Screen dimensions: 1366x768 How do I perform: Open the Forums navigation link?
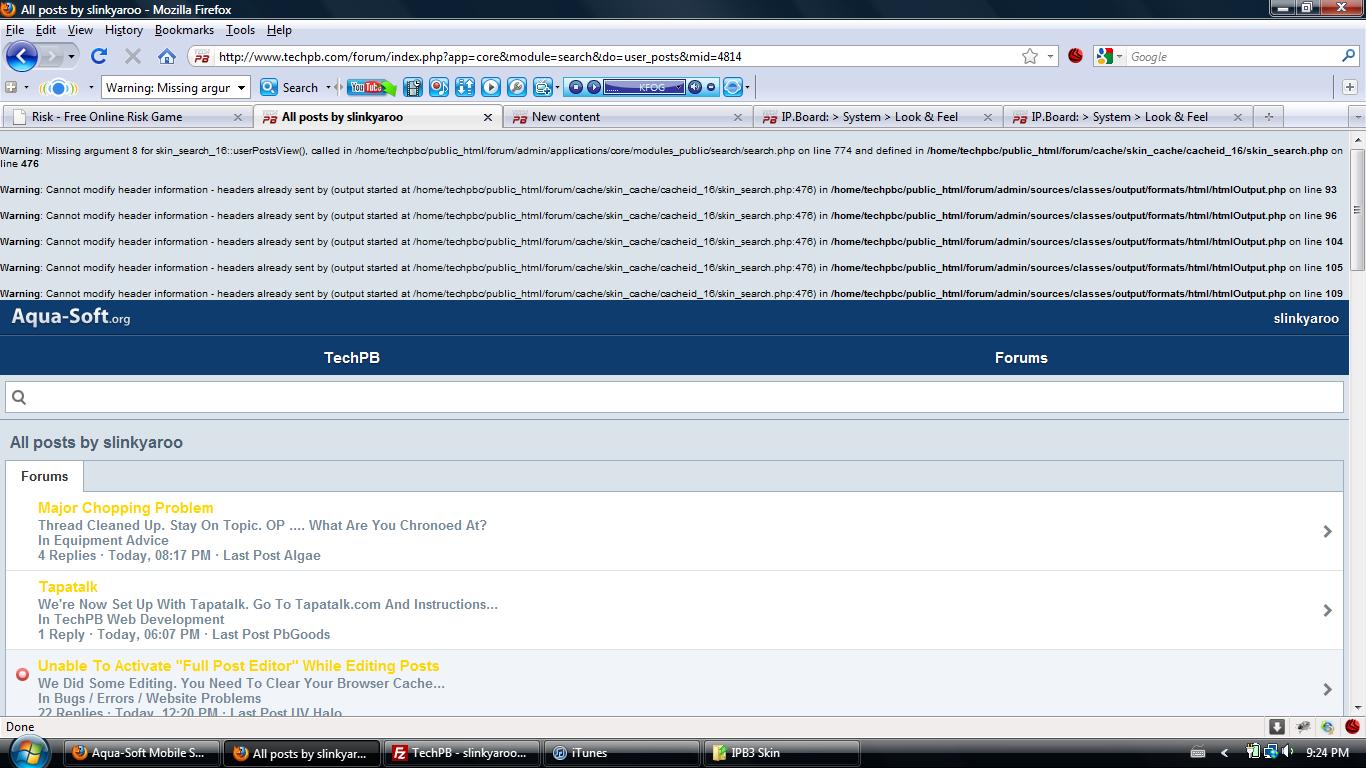1021,358
